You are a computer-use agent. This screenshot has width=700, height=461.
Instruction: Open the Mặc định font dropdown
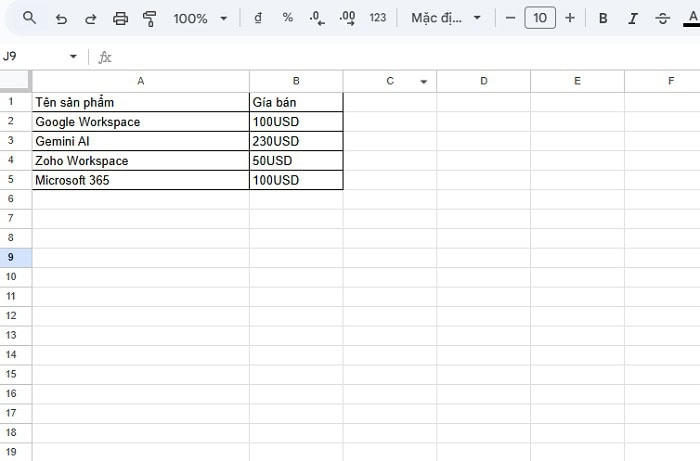coord(446,18)
